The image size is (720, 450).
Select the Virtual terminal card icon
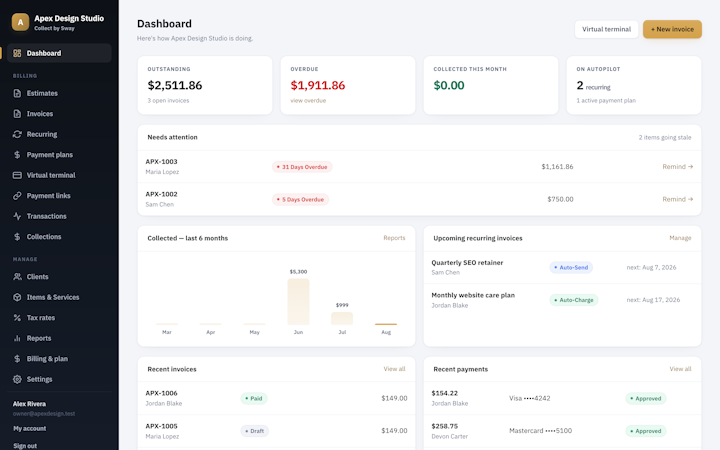pos(17,175)
